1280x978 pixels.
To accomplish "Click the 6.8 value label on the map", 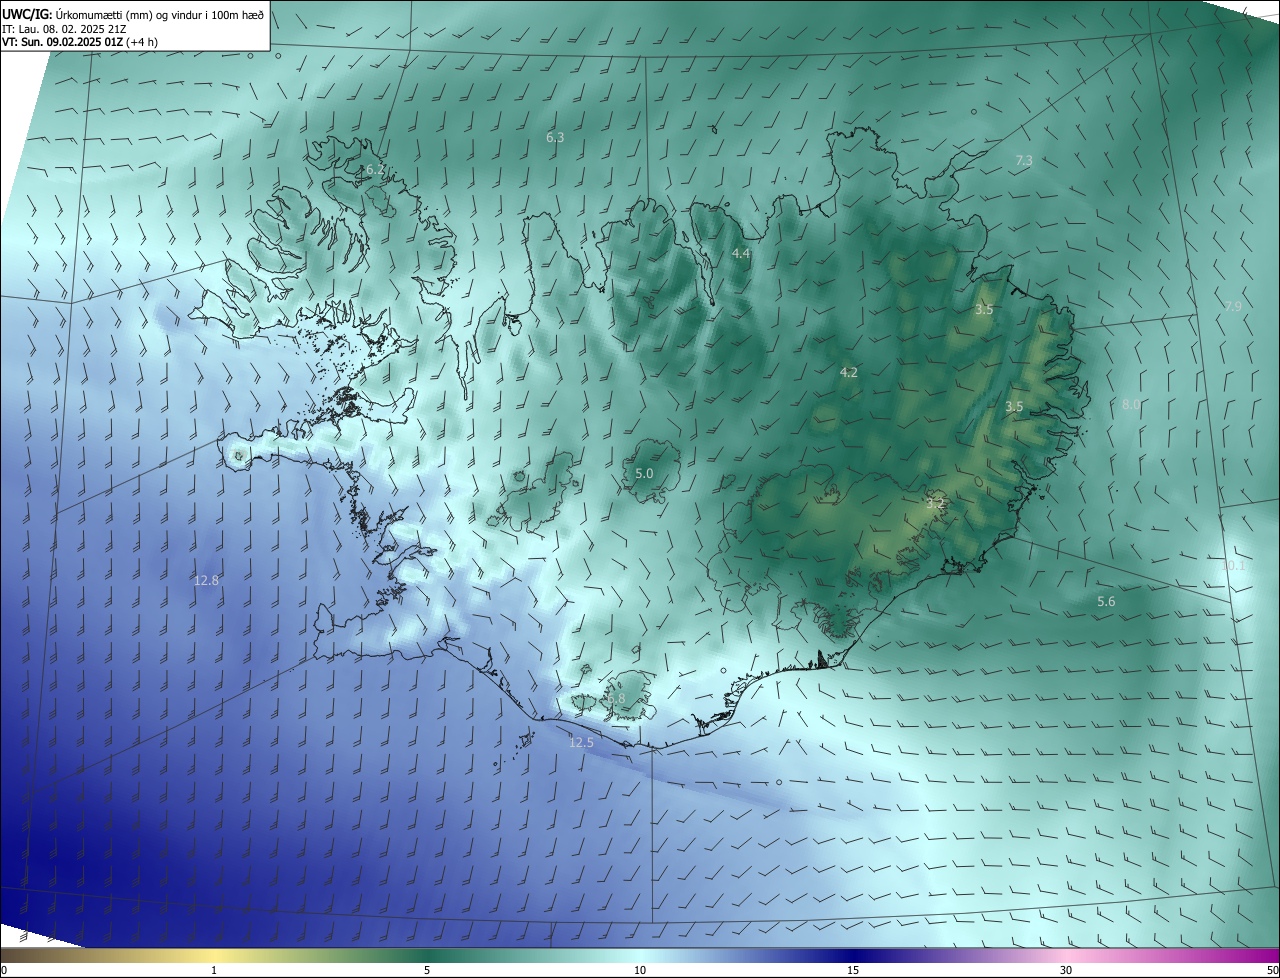I will tap(616, 698).
